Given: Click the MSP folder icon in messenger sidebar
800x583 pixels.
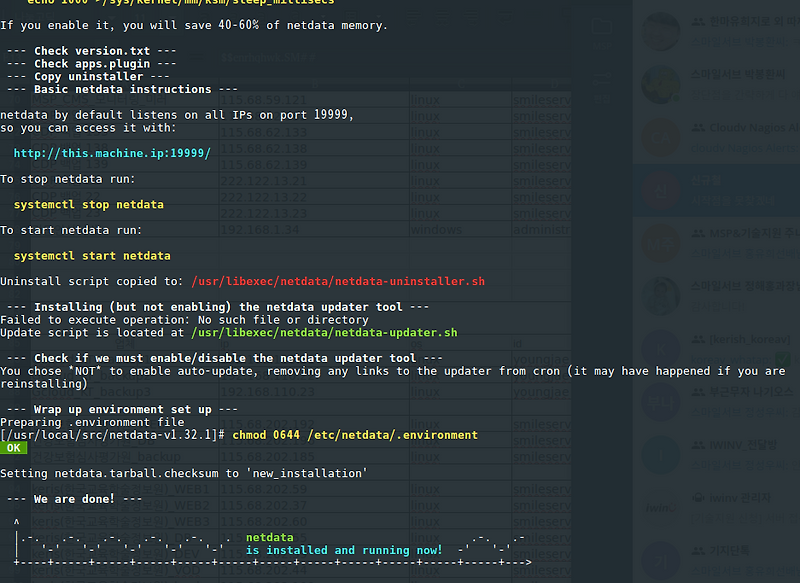Looking at the screenshot, I should coord(602,27).
